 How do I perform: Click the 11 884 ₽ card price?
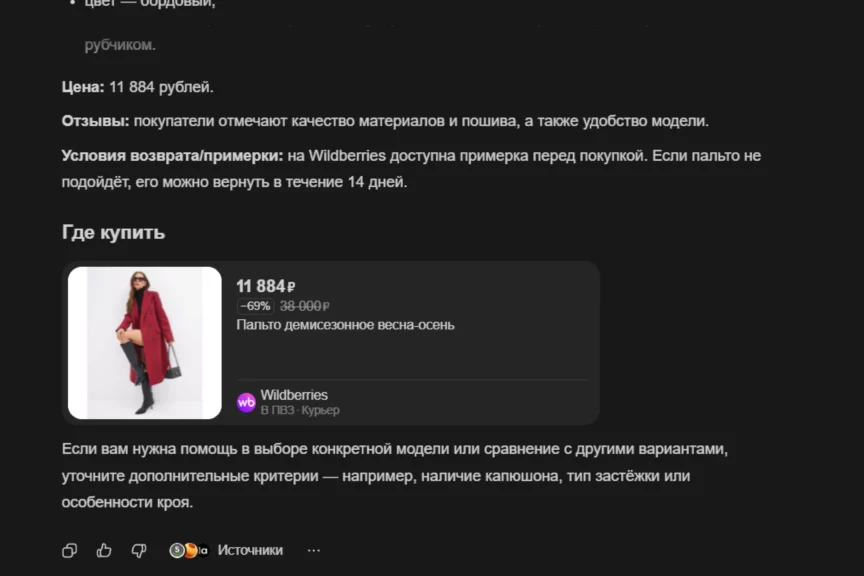coord(266,286)
